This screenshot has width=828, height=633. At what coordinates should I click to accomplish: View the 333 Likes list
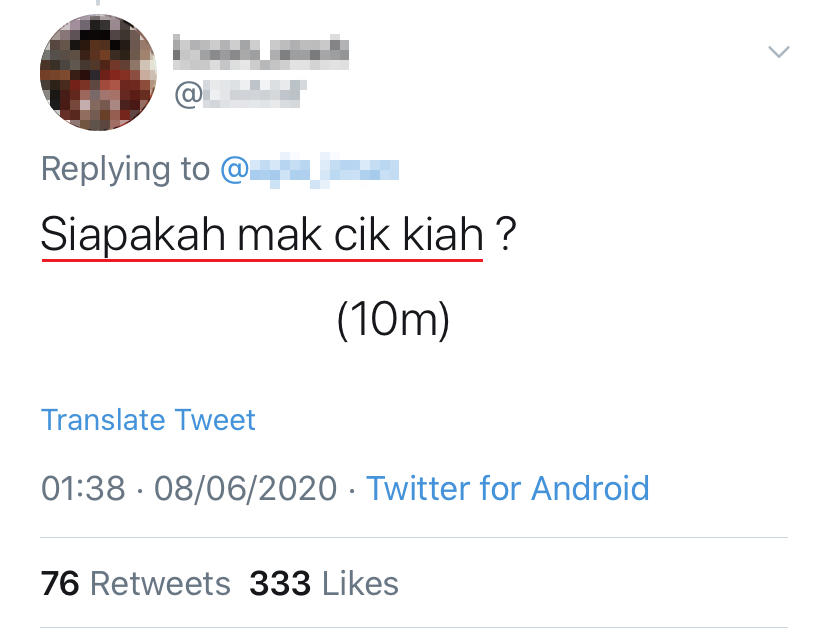pos(323,583)
